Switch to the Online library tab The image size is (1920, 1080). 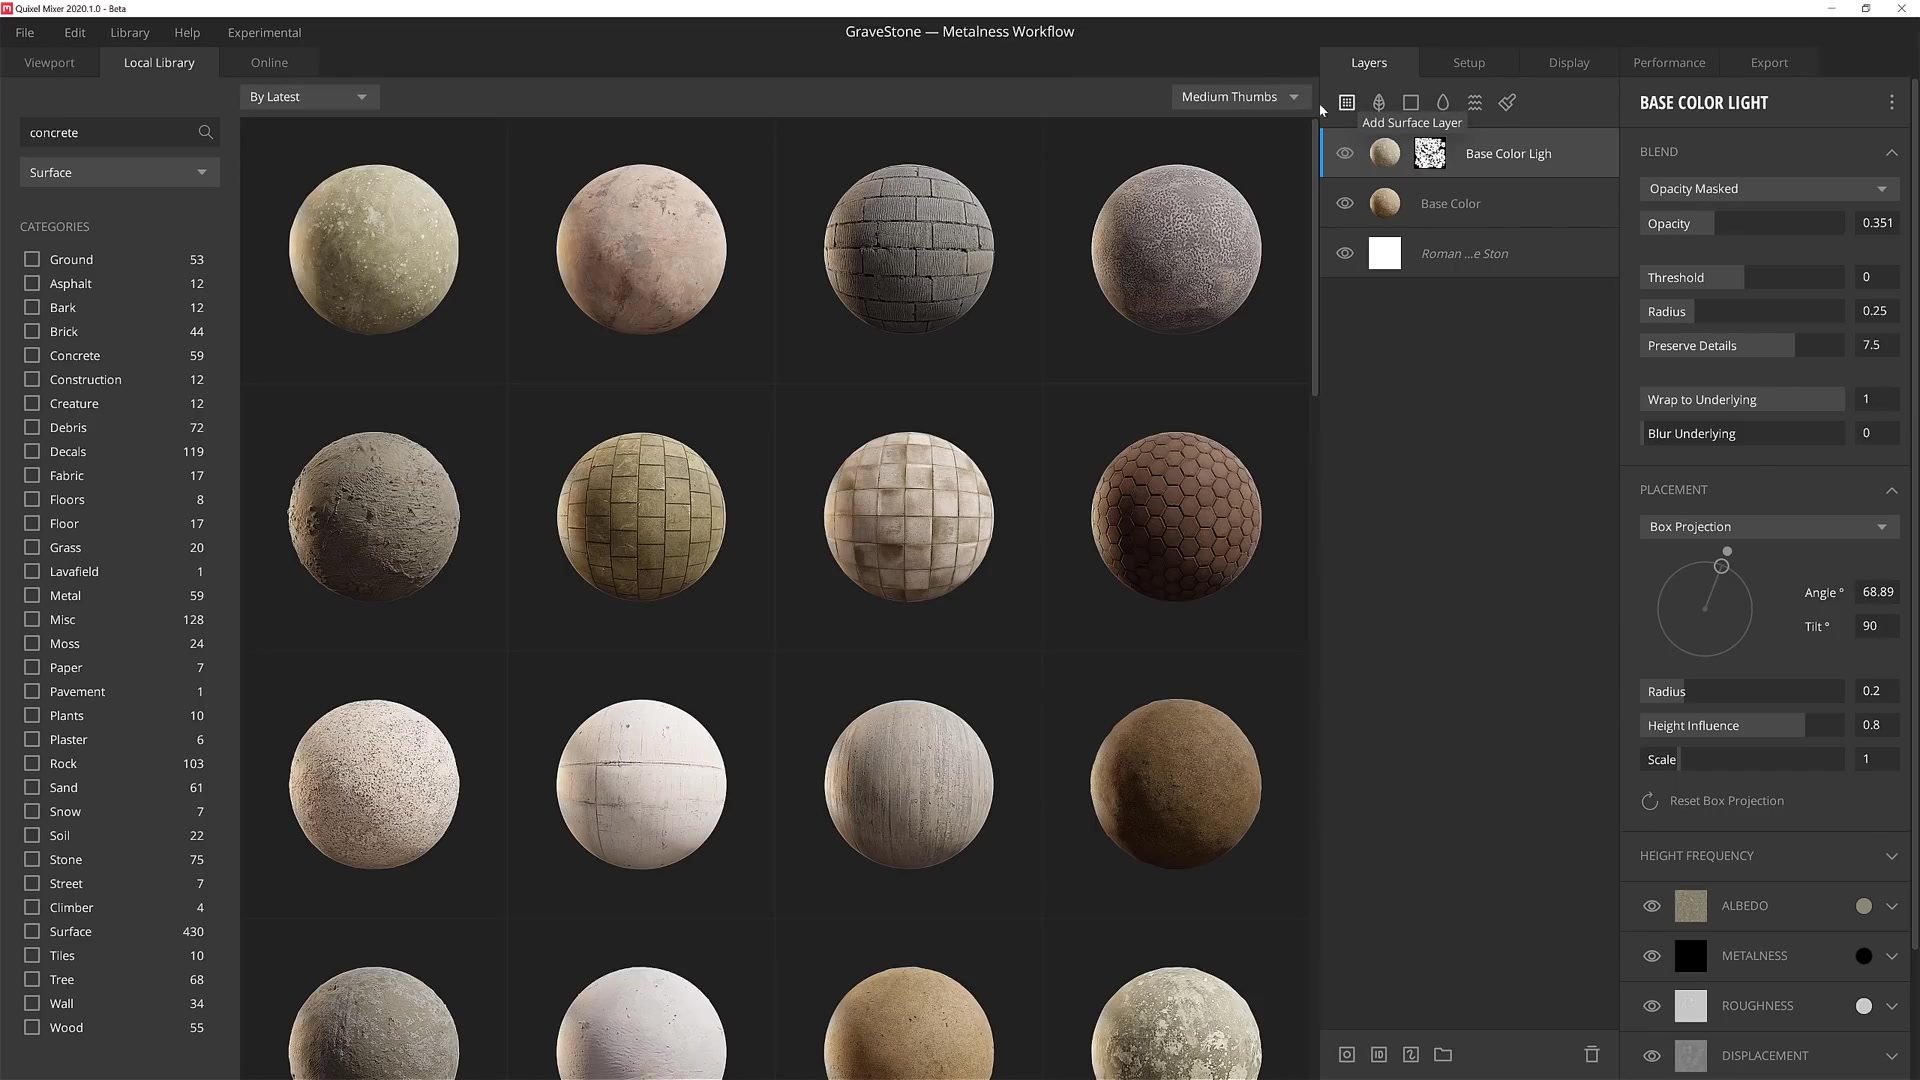click(268, 62)
